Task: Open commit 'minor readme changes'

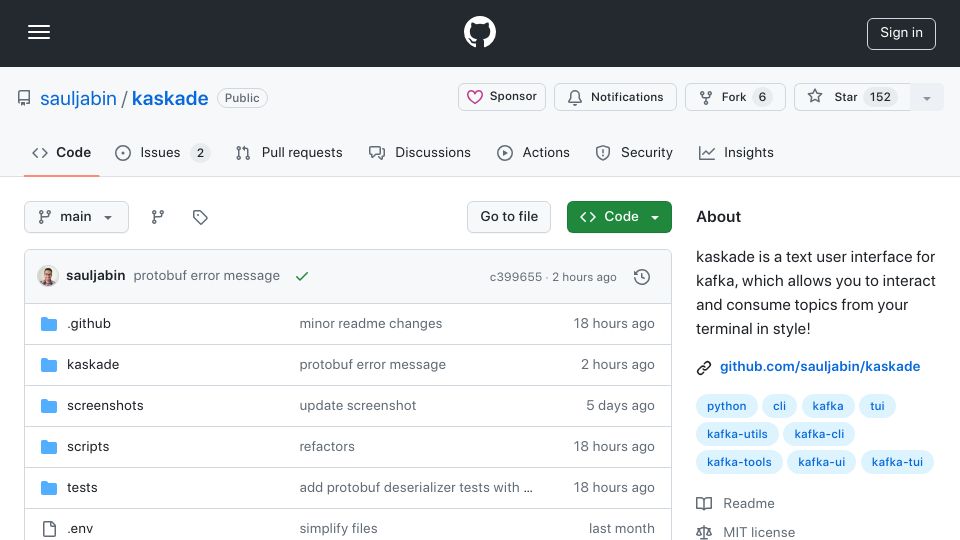Action: (370, 323)
